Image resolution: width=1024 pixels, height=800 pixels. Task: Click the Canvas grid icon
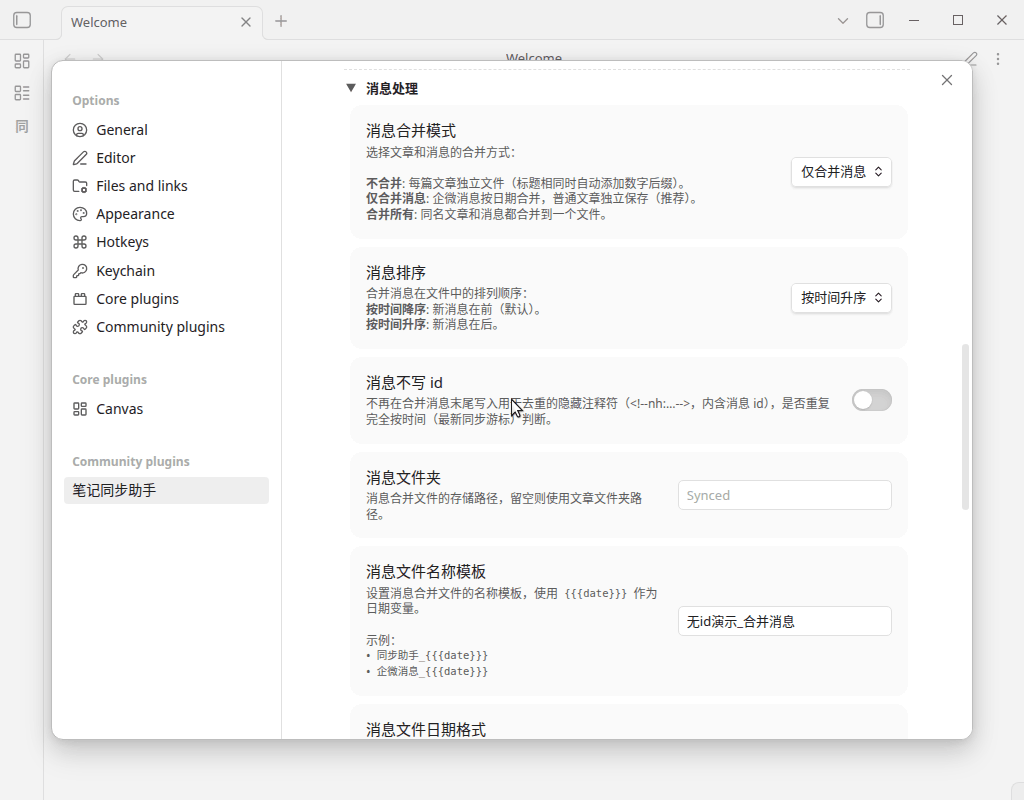click(80, 409)
